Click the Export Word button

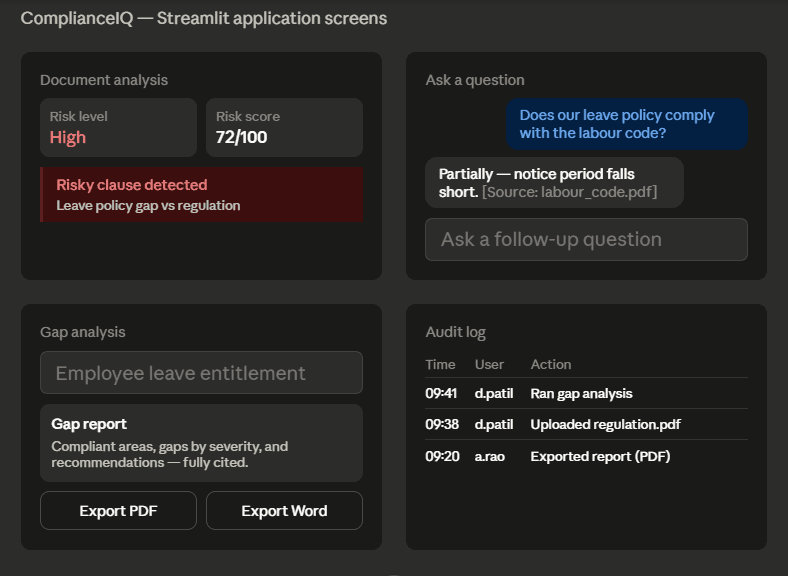(284, 511)
